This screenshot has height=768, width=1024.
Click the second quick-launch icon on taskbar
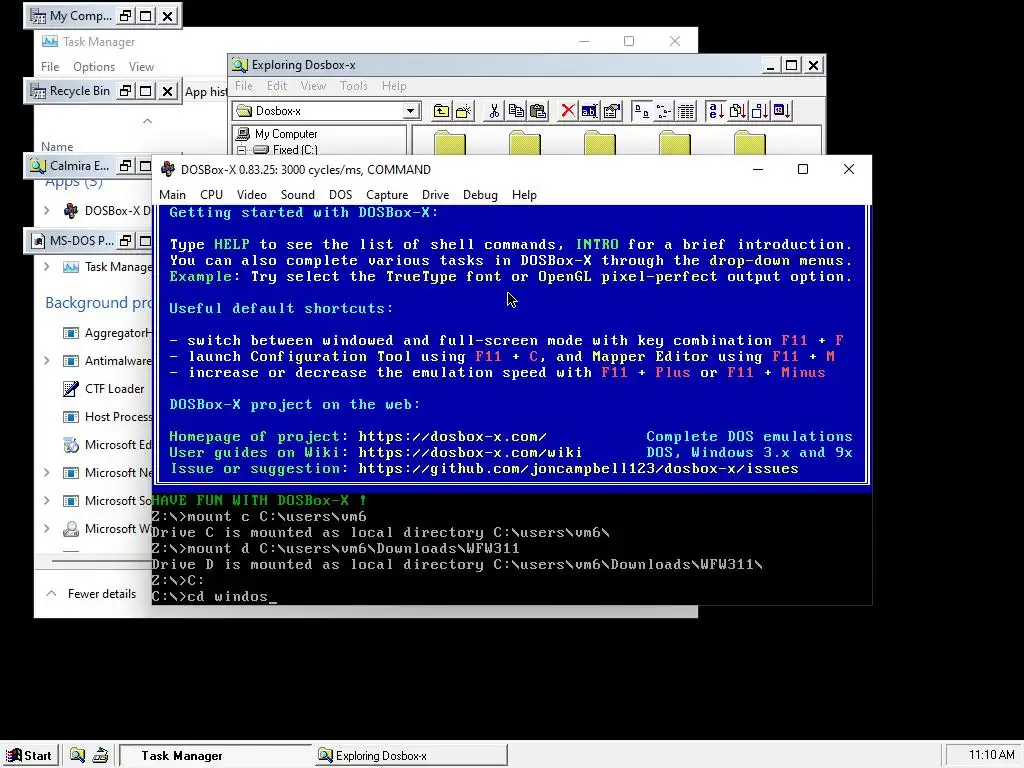[101, 755]
